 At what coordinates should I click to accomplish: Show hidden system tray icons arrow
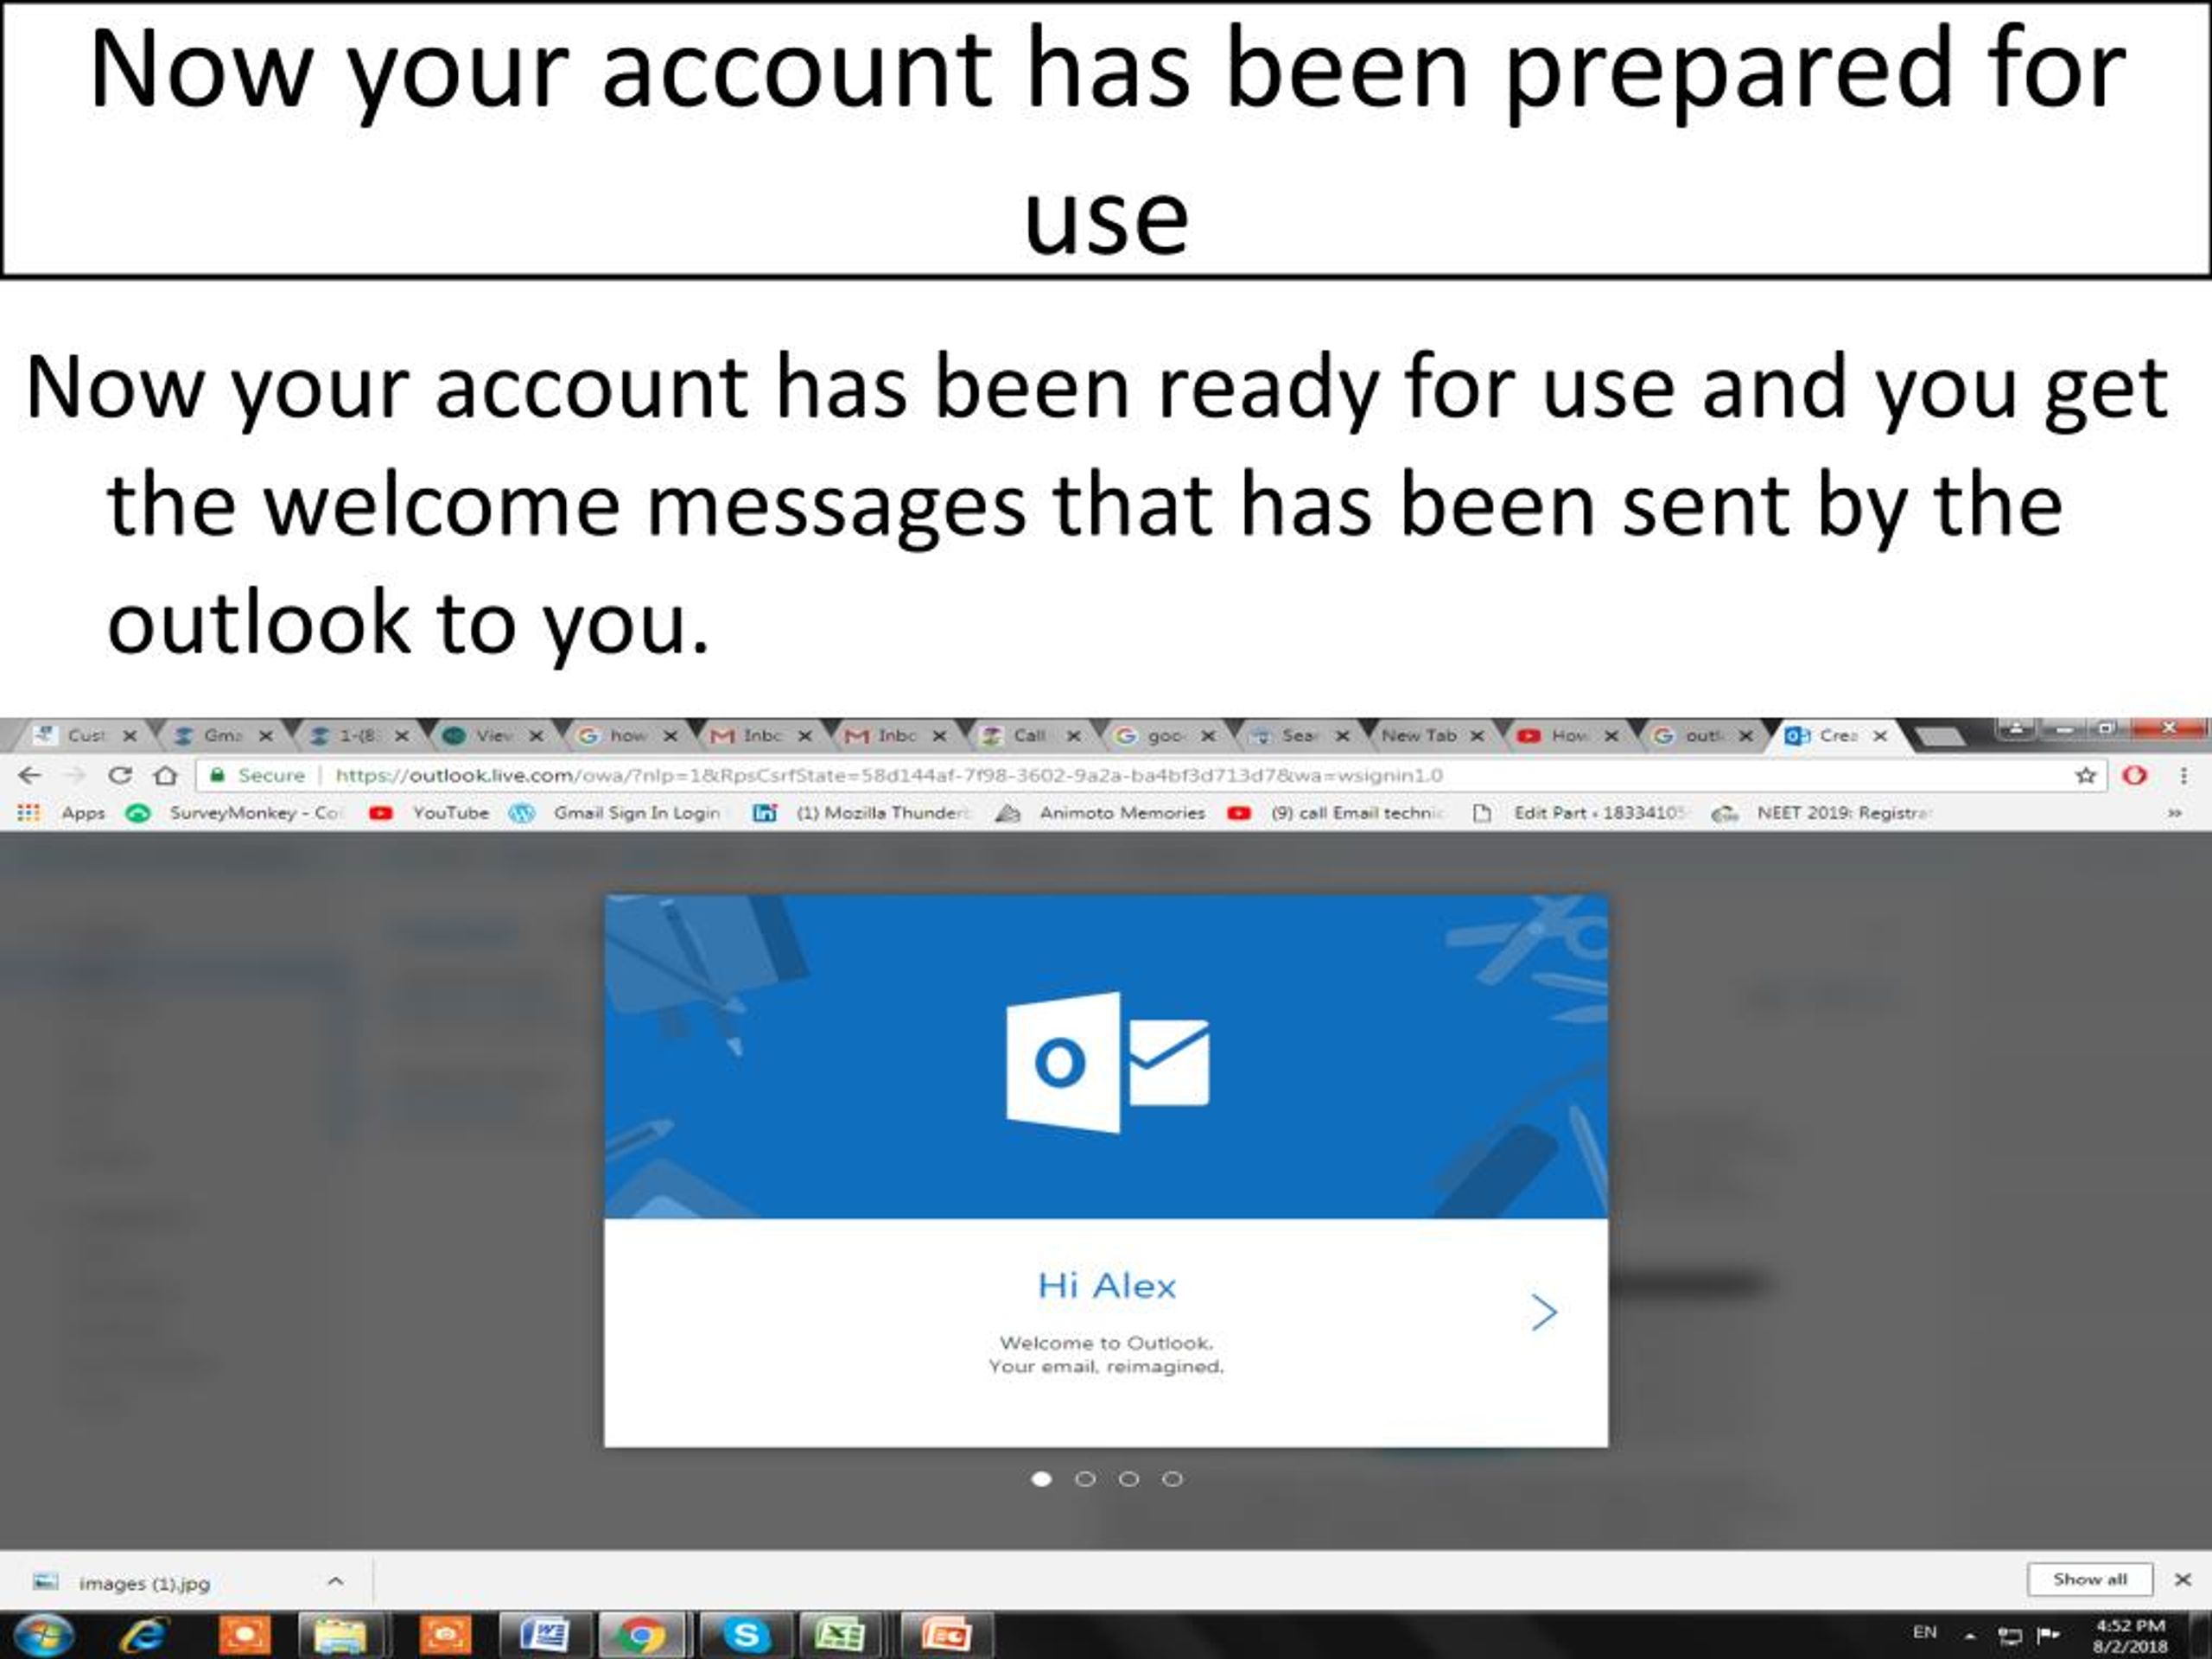click(1970, 1636)
